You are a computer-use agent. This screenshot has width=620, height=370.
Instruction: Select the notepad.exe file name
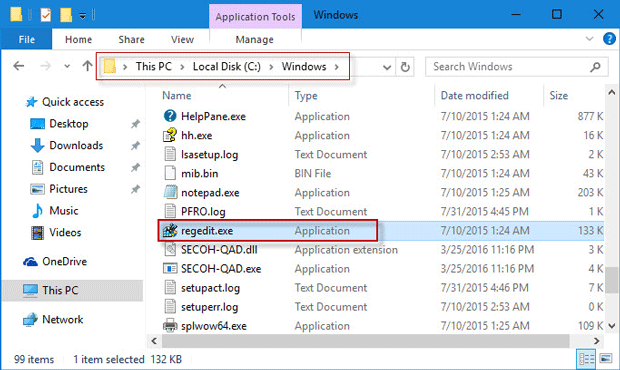point(210,193)
